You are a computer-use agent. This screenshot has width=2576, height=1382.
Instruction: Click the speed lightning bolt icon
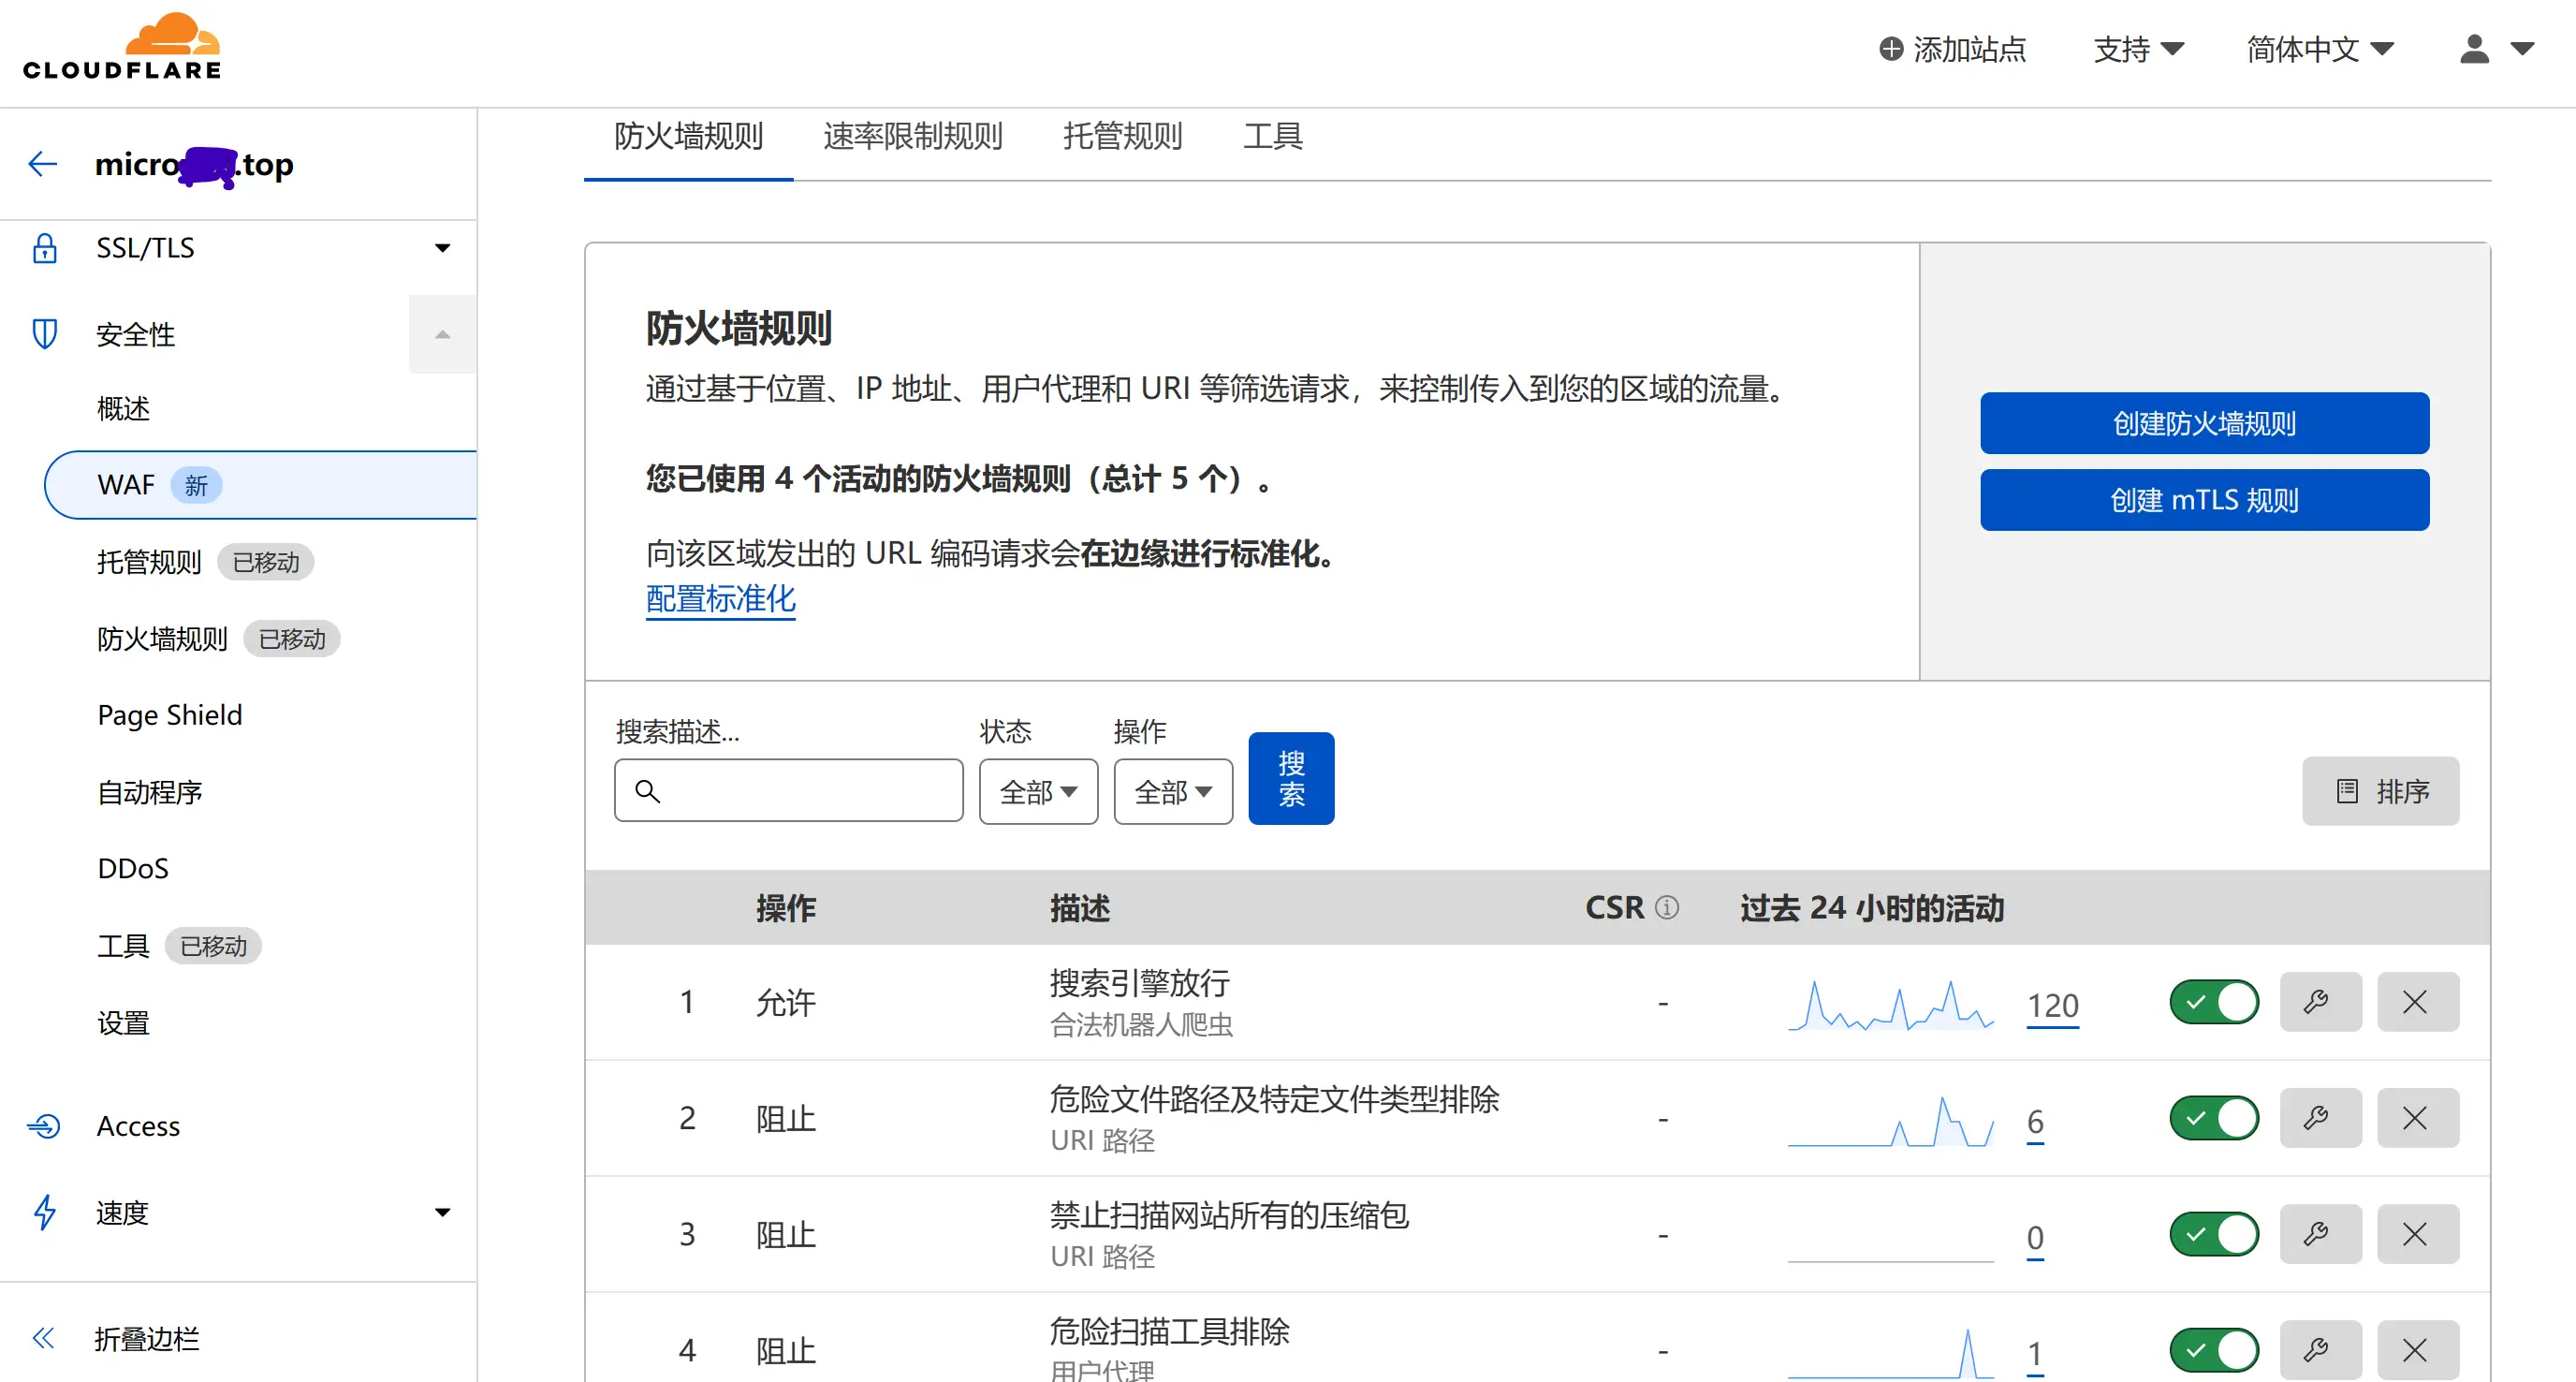point(45,1212)
